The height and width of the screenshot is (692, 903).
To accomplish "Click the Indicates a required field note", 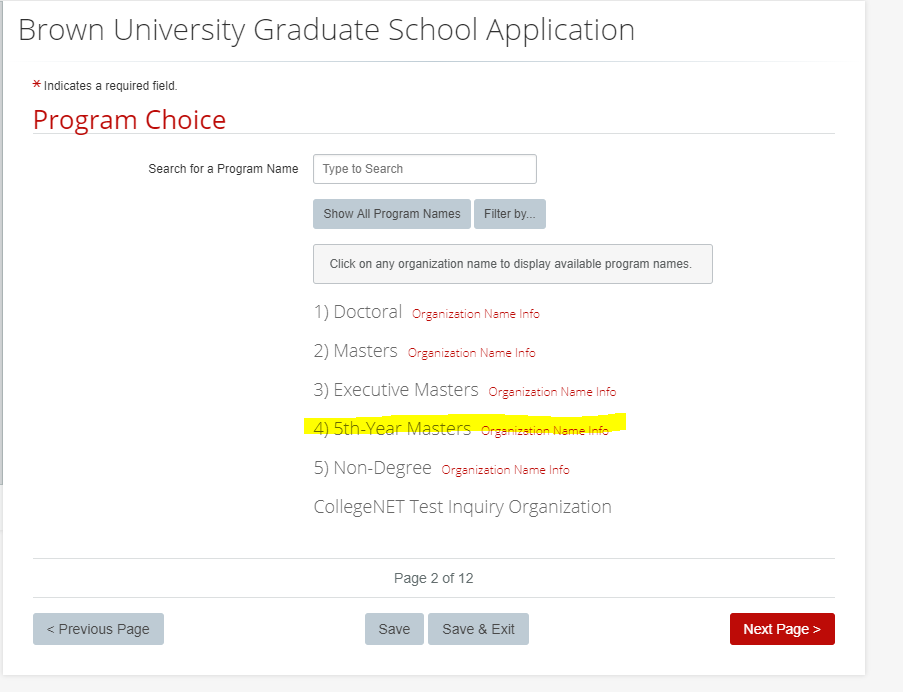I will [x=105, y=86].
